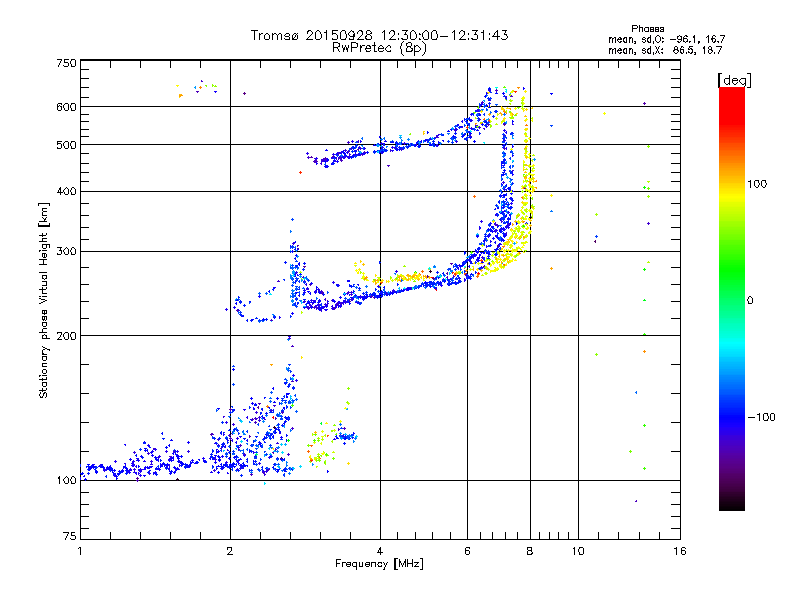Screen dimensions: 800x600
Task: Click the colorbar tick label "-100"
Action: click(761, 417)
